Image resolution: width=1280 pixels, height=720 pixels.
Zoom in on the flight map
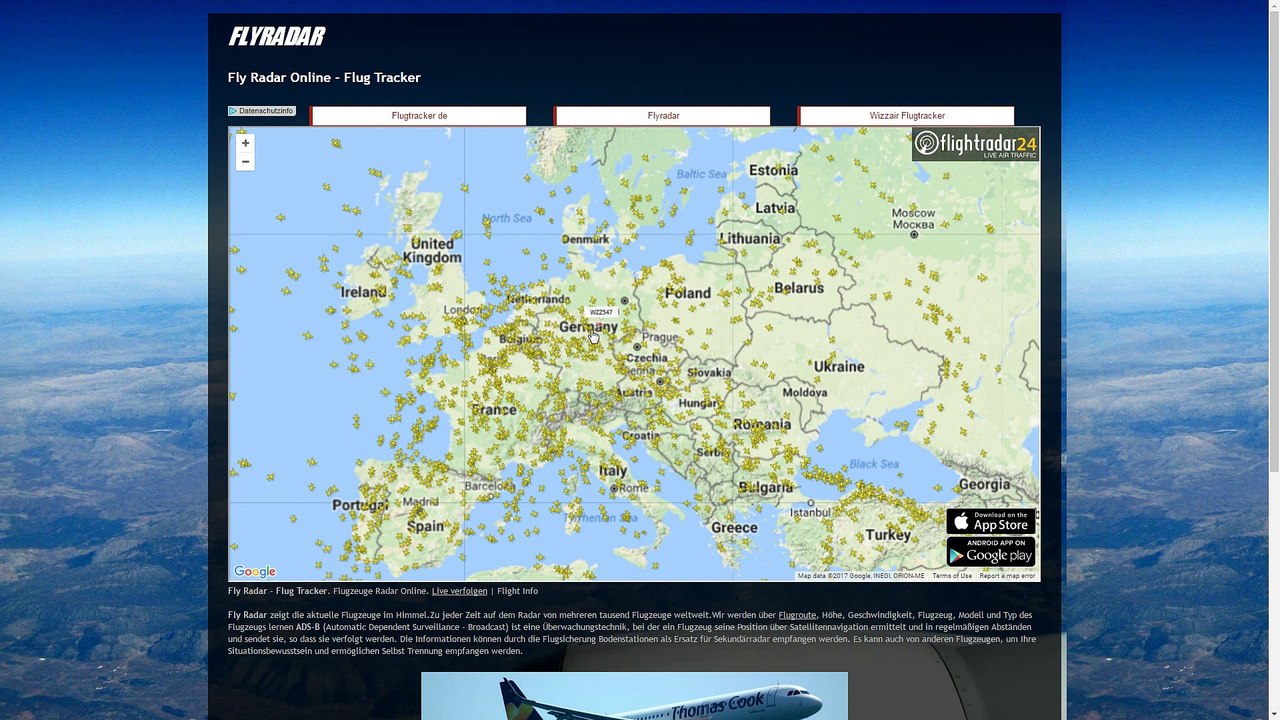coord(245,143)
